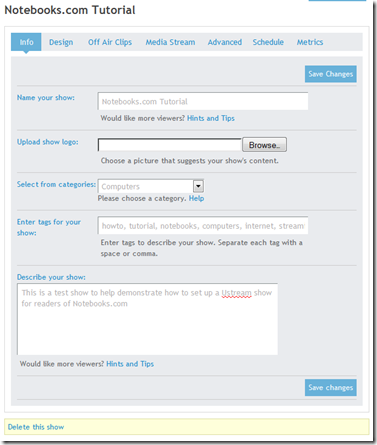Click the Delete this show link
The width and height of the screenshot is (377, 445).
coord(36,427)
